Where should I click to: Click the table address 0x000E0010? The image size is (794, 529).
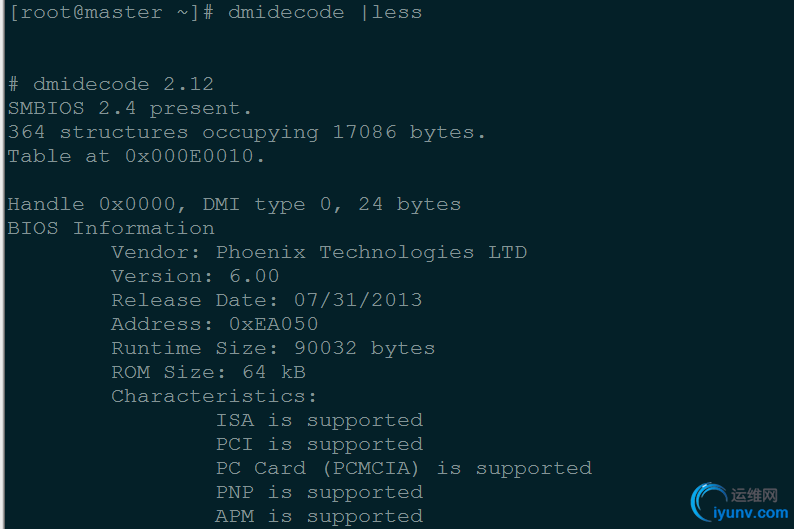click(x=189, y=156)
